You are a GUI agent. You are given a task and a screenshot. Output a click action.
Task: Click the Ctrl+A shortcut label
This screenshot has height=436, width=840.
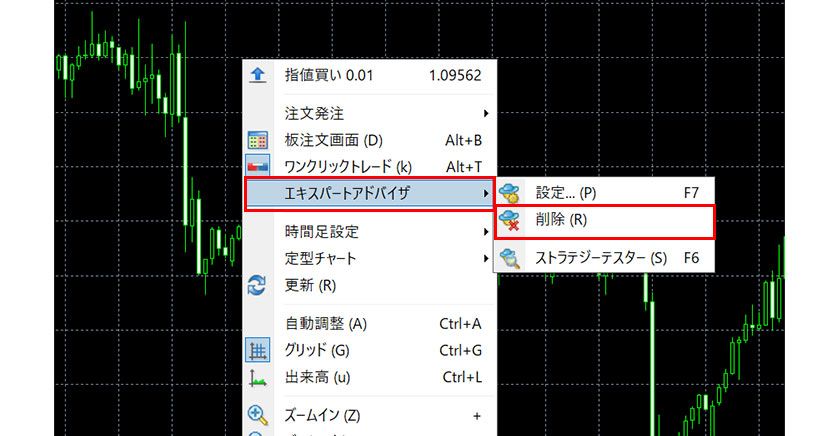(461, 324)
